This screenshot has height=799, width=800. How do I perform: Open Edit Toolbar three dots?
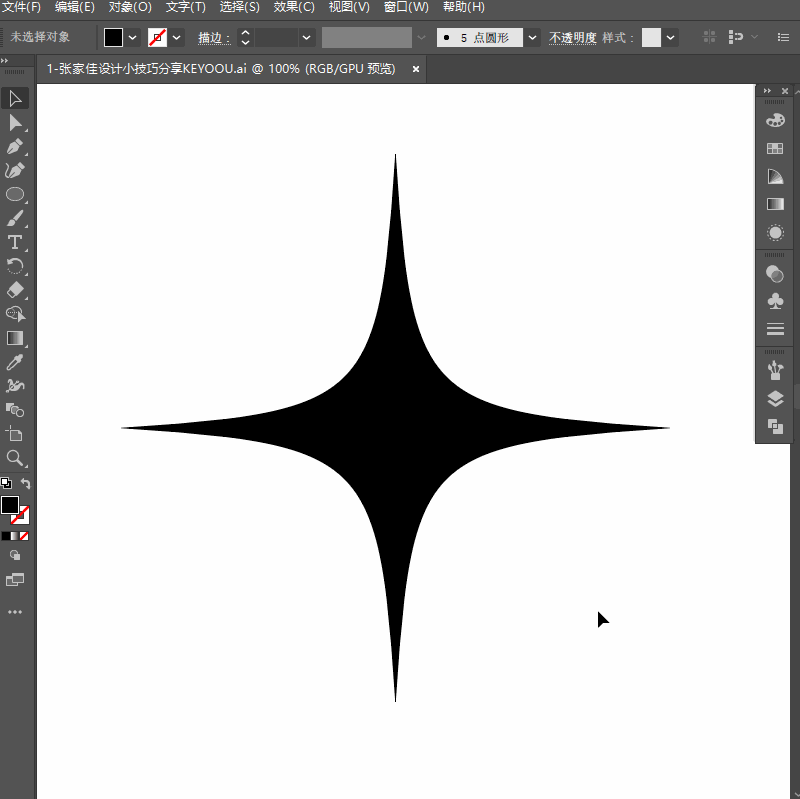(x=15, y=612)
